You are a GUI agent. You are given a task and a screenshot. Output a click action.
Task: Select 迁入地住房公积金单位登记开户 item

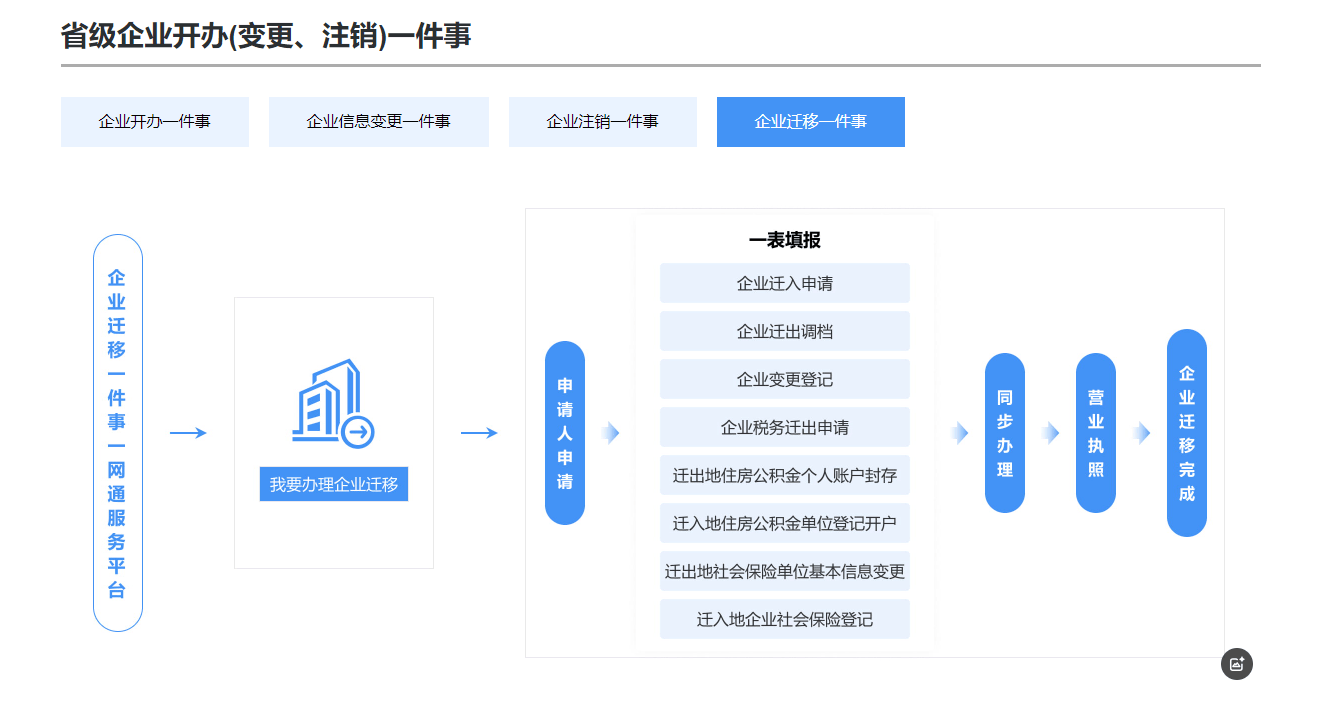(785, 523)
